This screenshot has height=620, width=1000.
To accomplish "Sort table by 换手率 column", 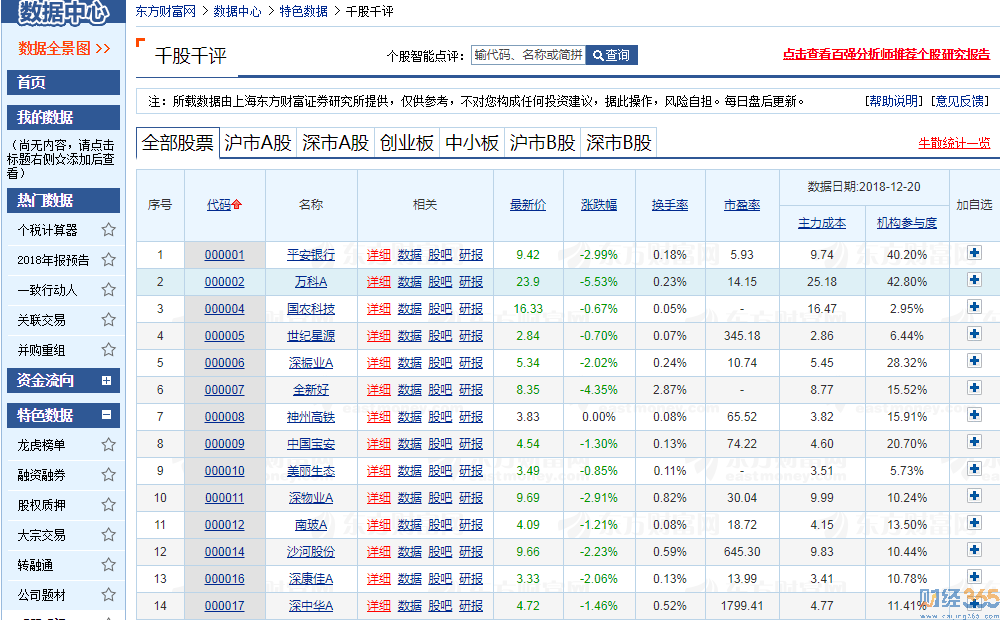I will pos(670,205).
